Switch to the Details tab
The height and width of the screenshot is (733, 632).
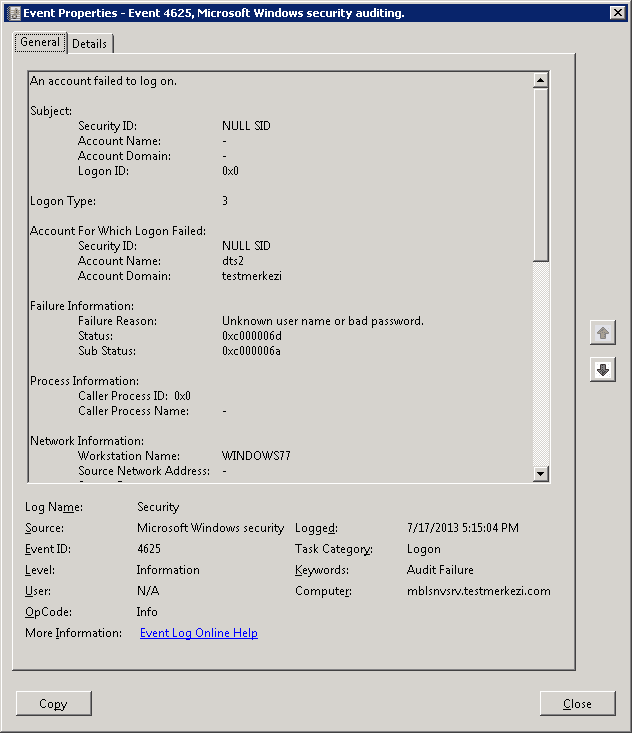click(89, 44)
